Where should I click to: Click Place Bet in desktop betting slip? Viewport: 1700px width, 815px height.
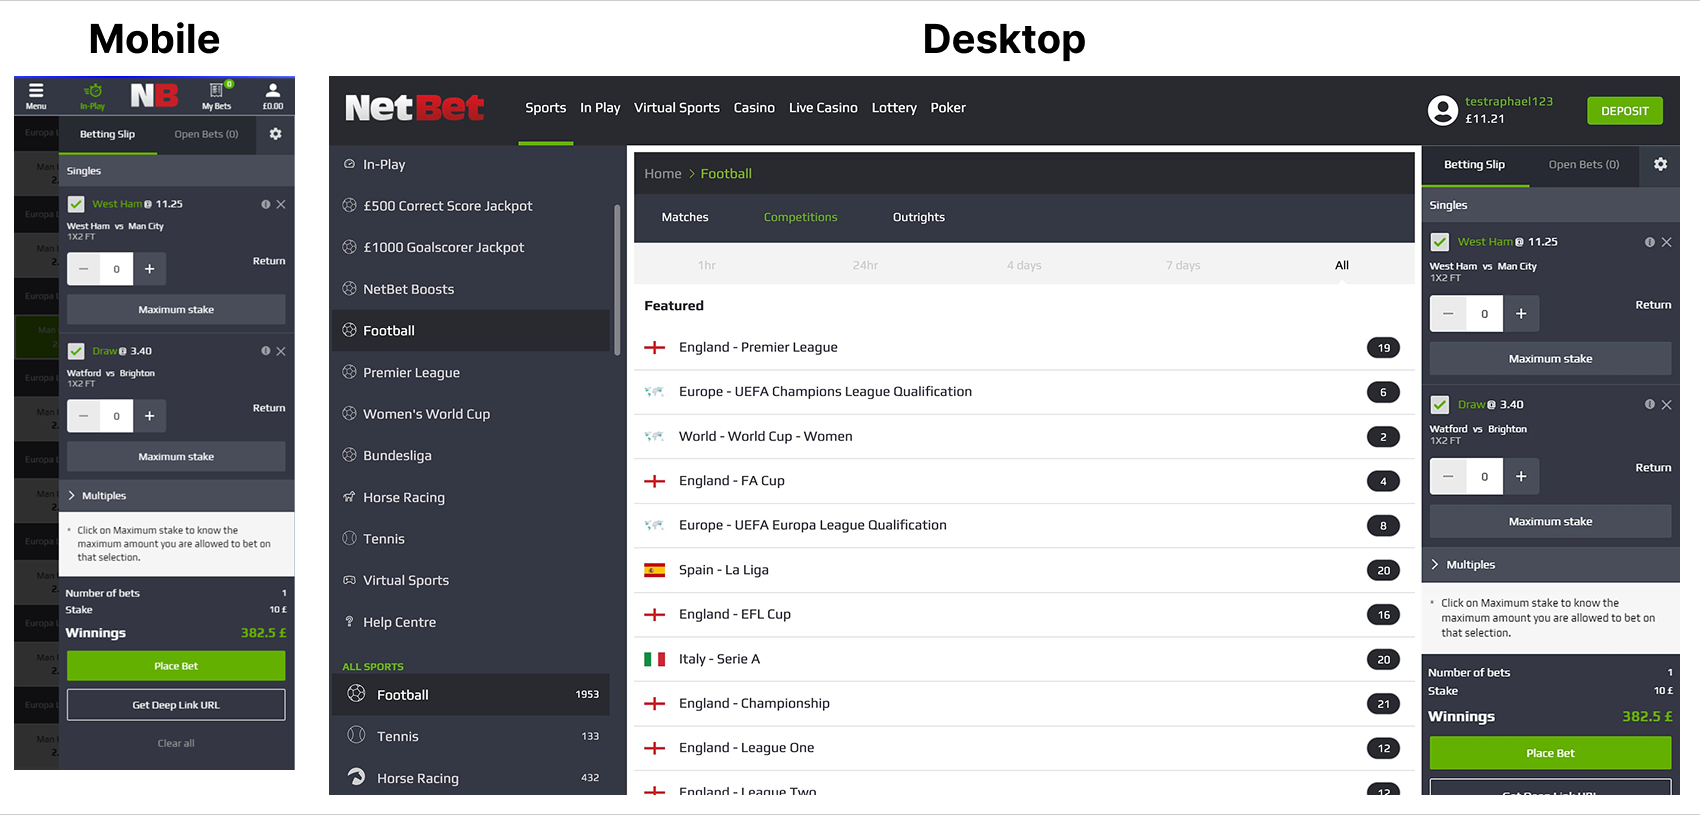pyautogui.click(x=1550, y=753)
